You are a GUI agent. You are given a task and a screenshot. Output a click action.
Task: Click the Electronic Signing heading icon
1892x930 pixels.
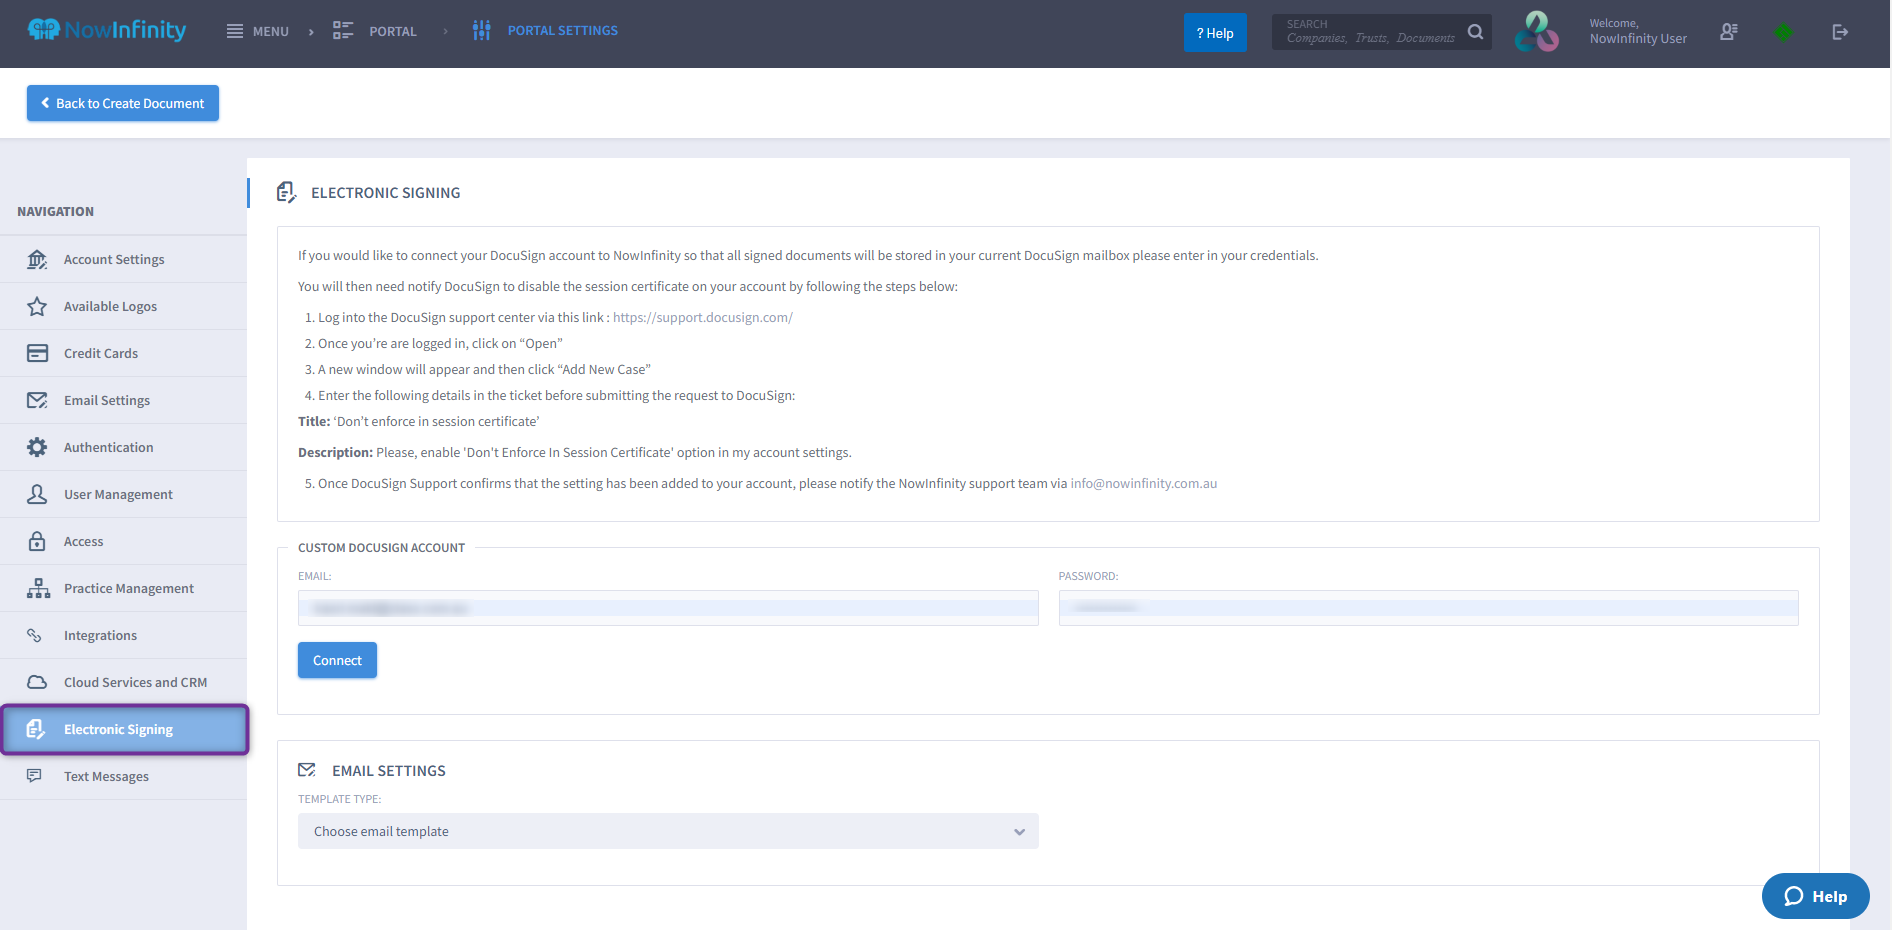(286, 192)
